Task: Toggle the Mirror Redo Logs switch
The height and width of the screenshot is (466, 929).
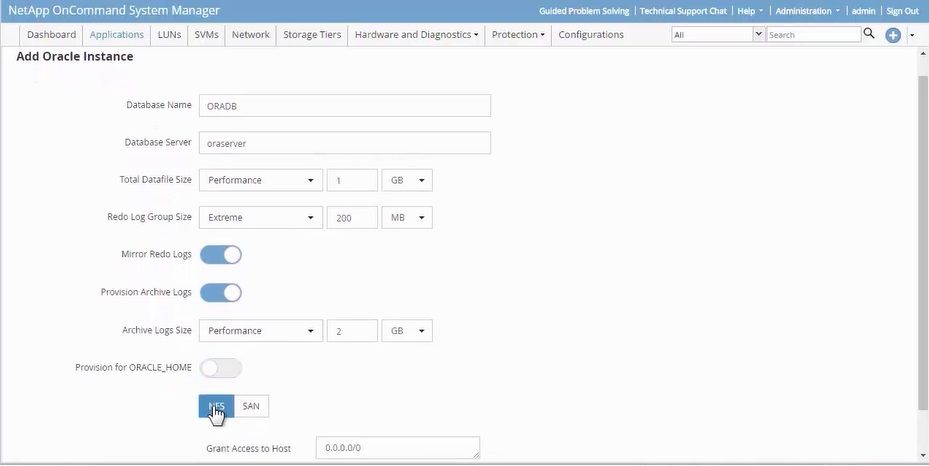Action: pos(220,255)
